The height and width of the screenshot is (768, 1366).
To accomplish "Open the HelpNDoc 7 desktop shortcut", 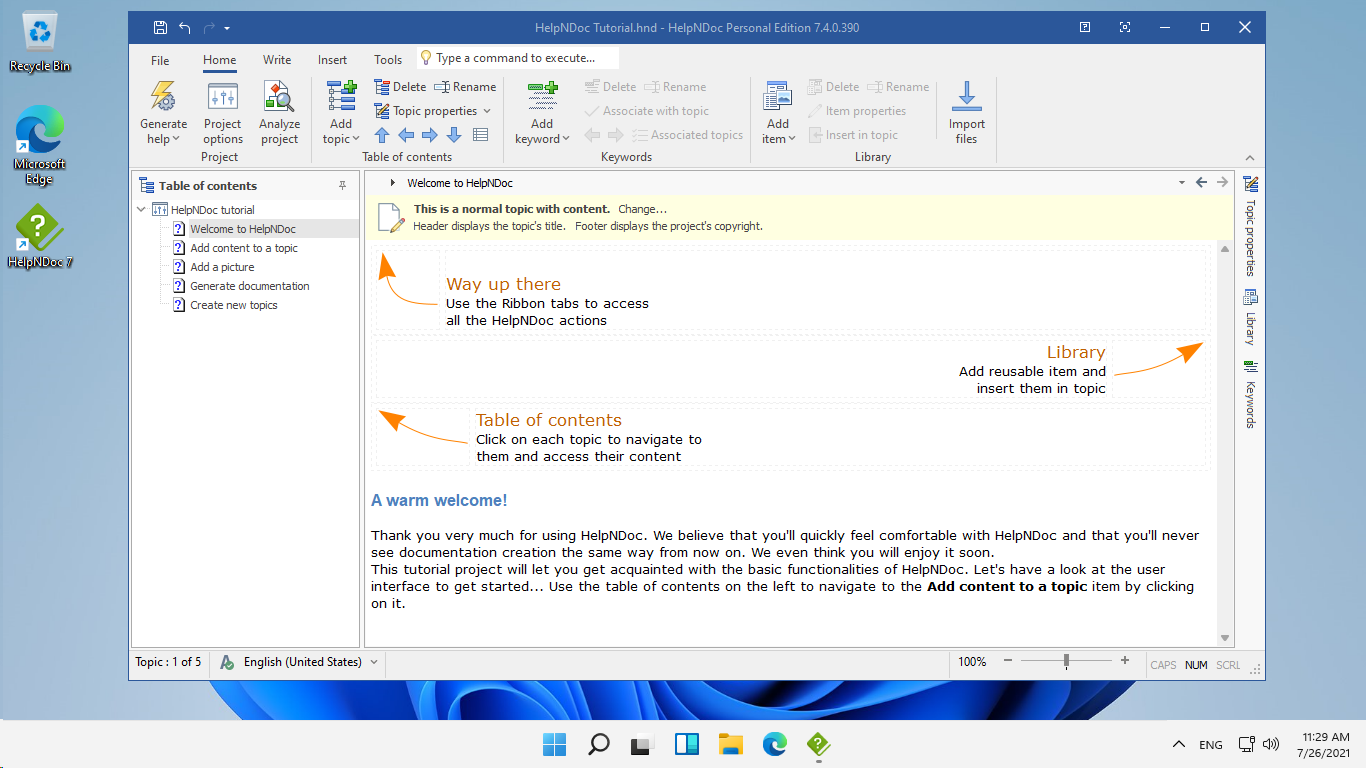I will tap(40, 236).
